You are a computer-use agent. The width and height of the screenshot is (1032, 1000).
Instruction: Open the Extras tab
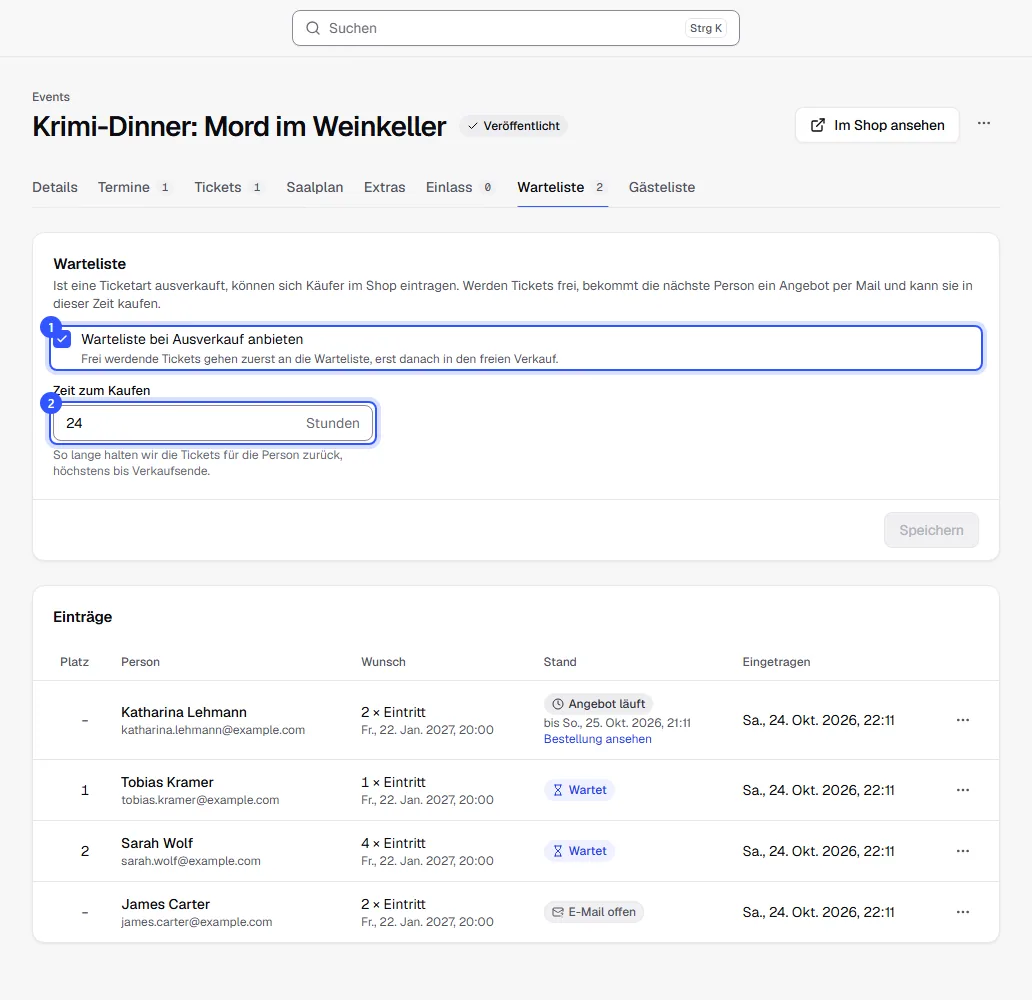click(384, 188)
